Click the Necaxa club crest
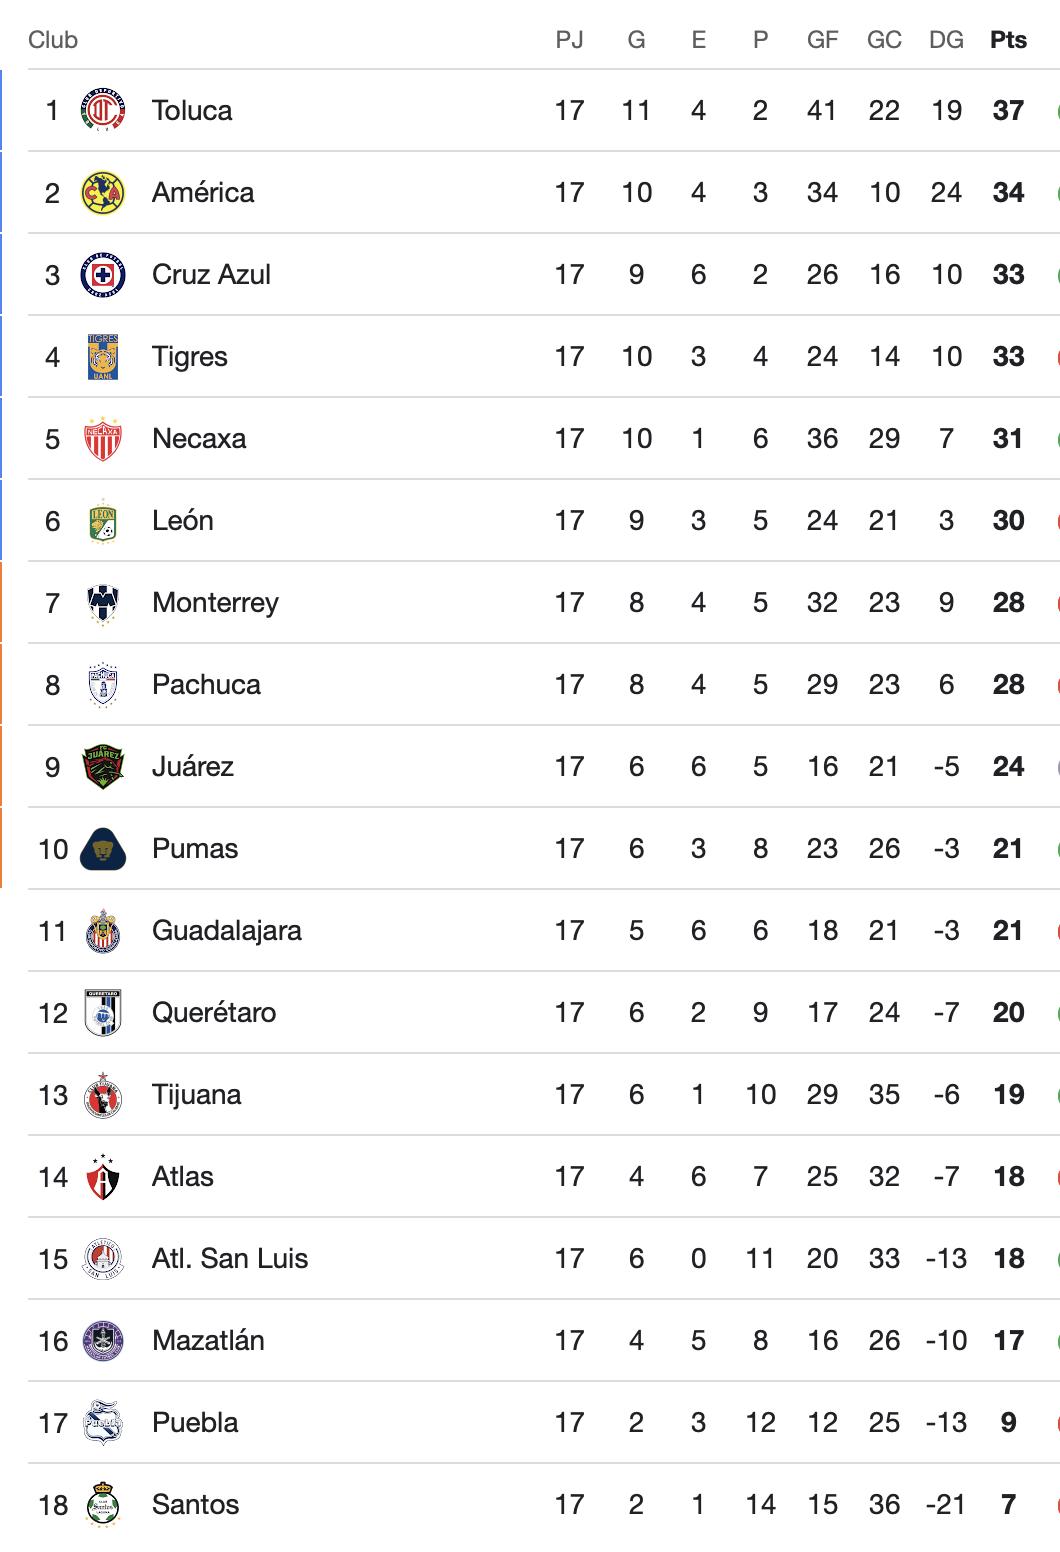Screen dimensions: 1060x1552 pyautogui.click(x=103, y=439)
